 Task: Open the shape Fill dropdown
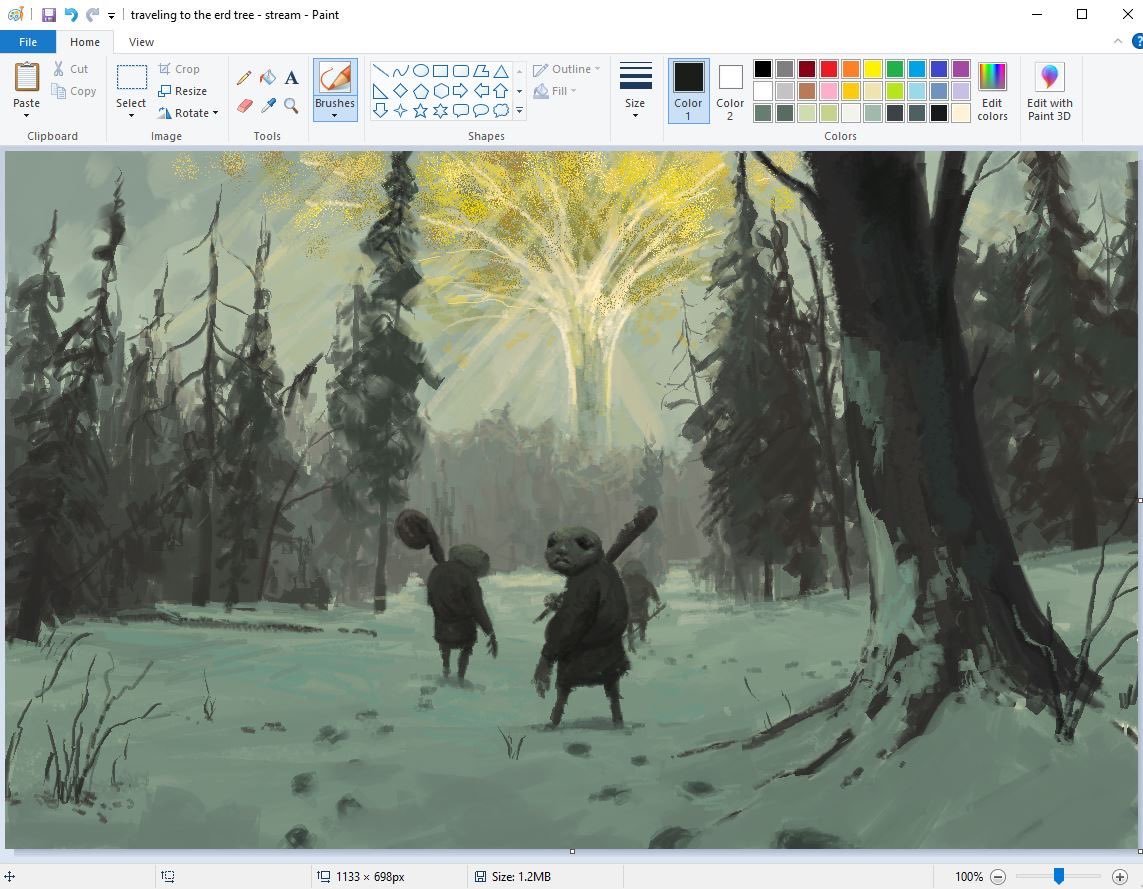click(555, 91)
